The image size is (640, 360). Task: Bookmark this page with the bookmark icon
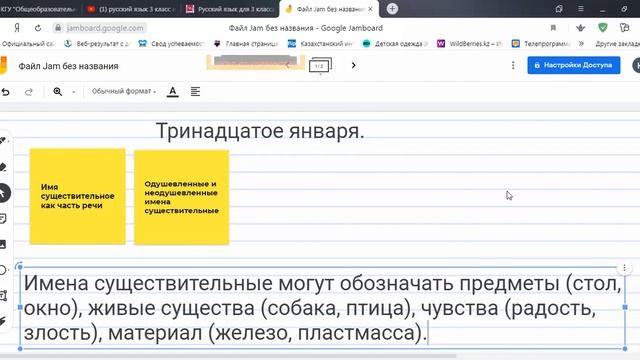[x=553, y=28]
